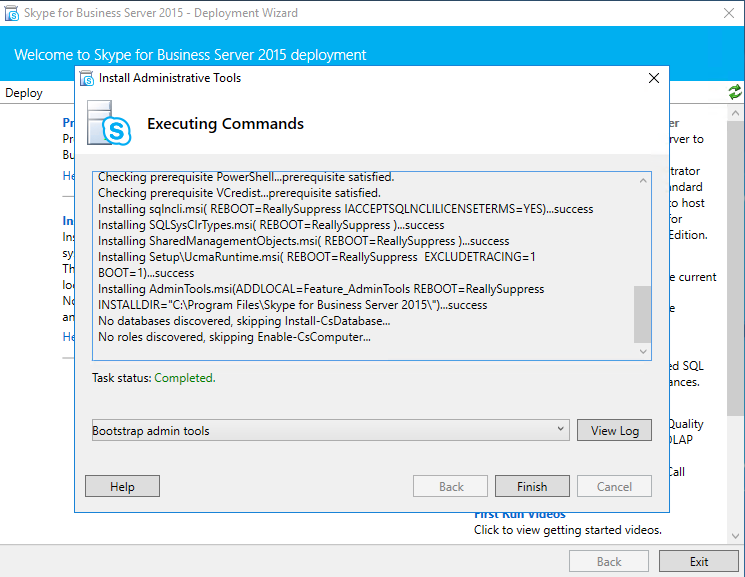Viewport: 745px width, 577px height.
Task: Click the 'No roles discovered' log line
Action: click(234, 337)
